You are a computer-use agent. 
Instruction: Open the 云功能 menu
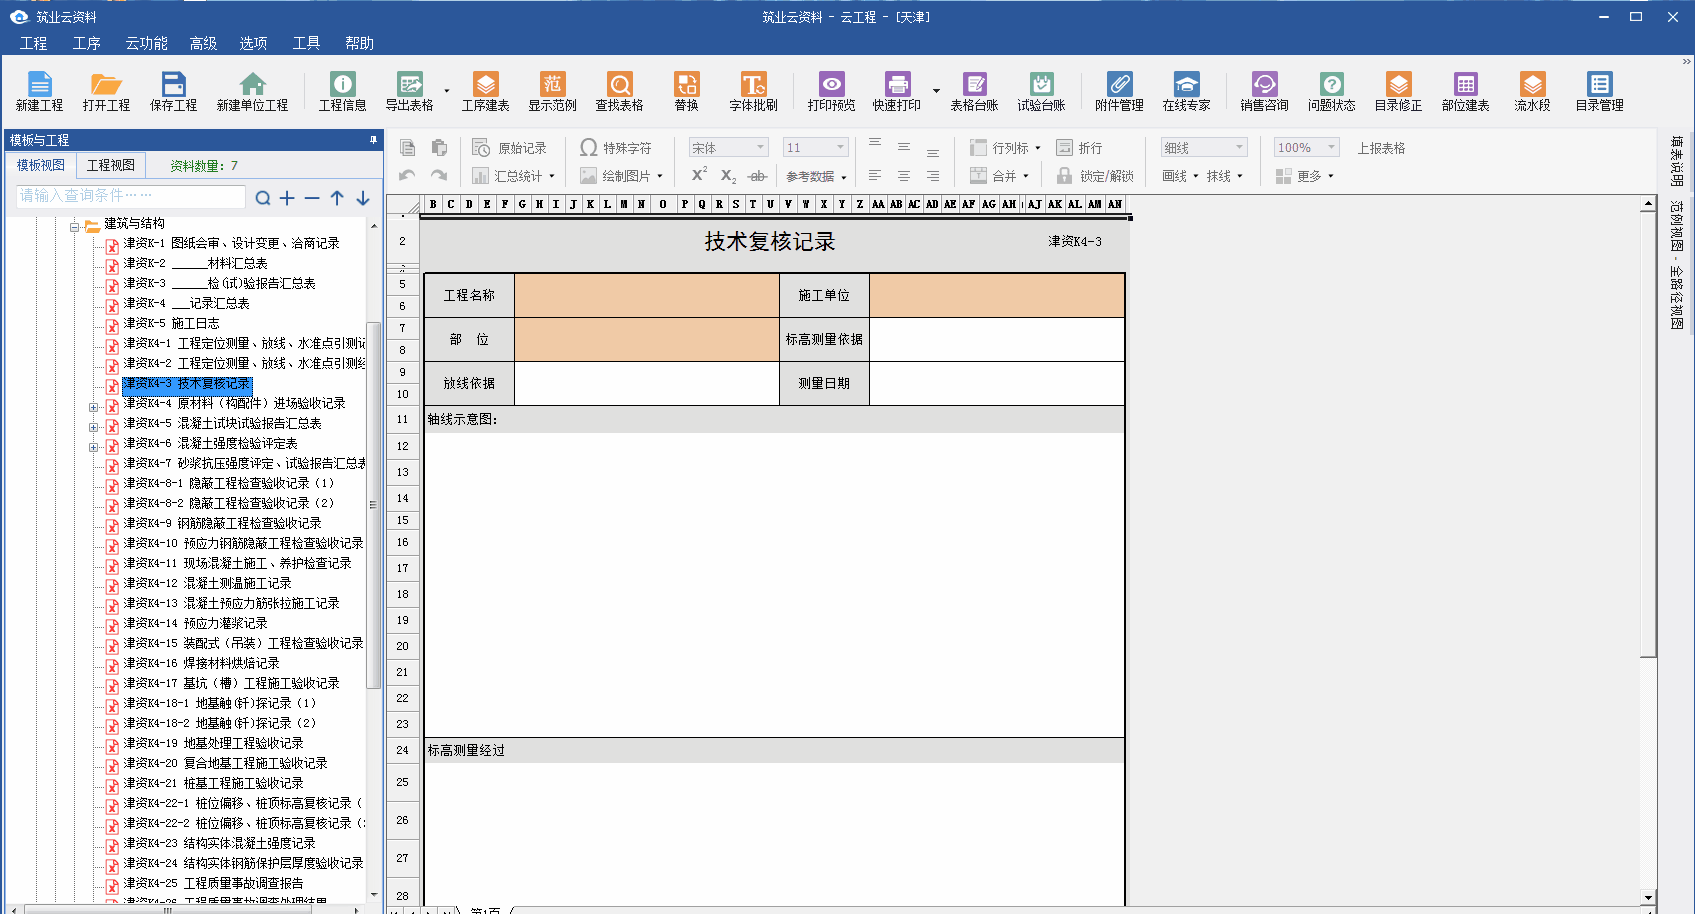click(x=146, y=43)
